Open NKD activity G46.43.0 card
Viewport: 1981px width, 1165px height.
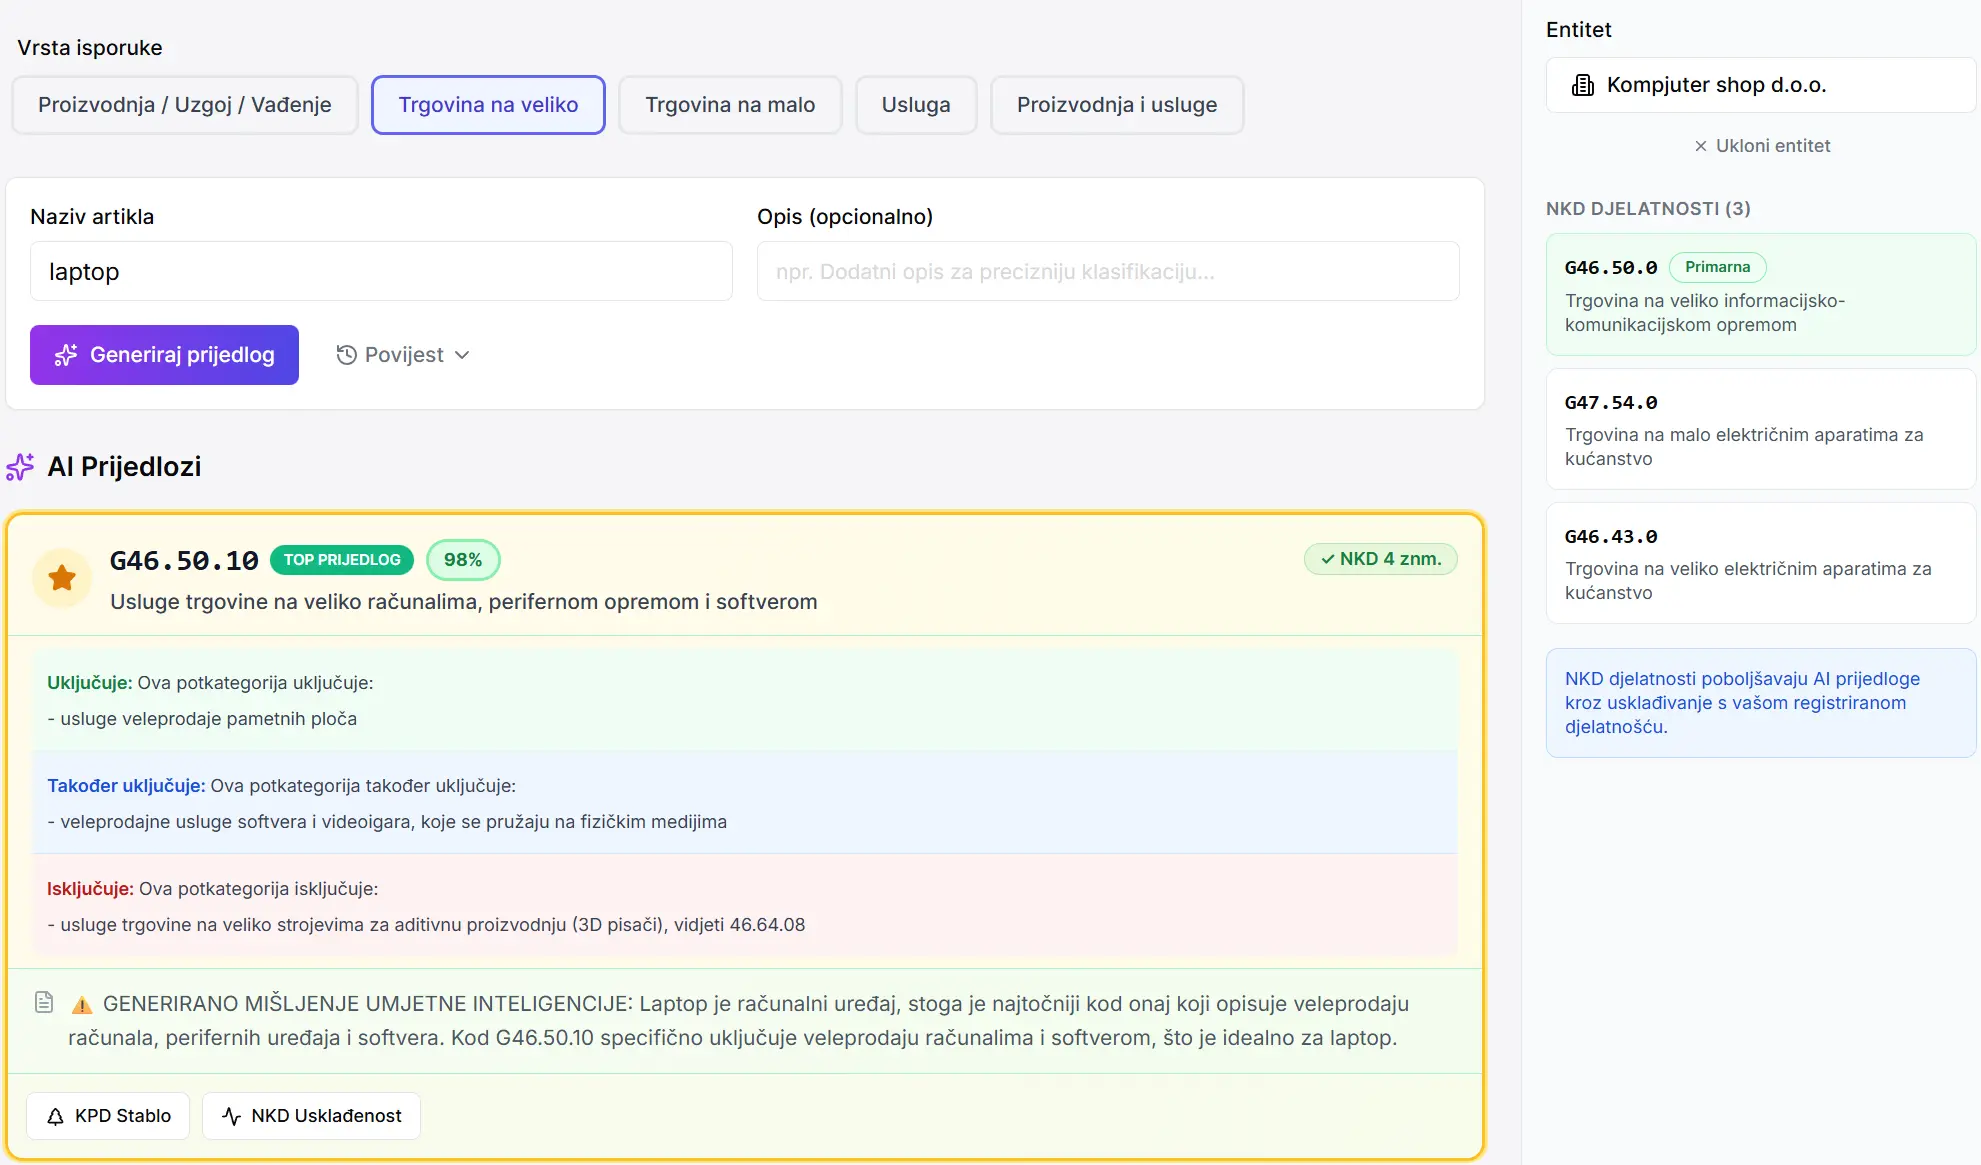(1760, 563)
